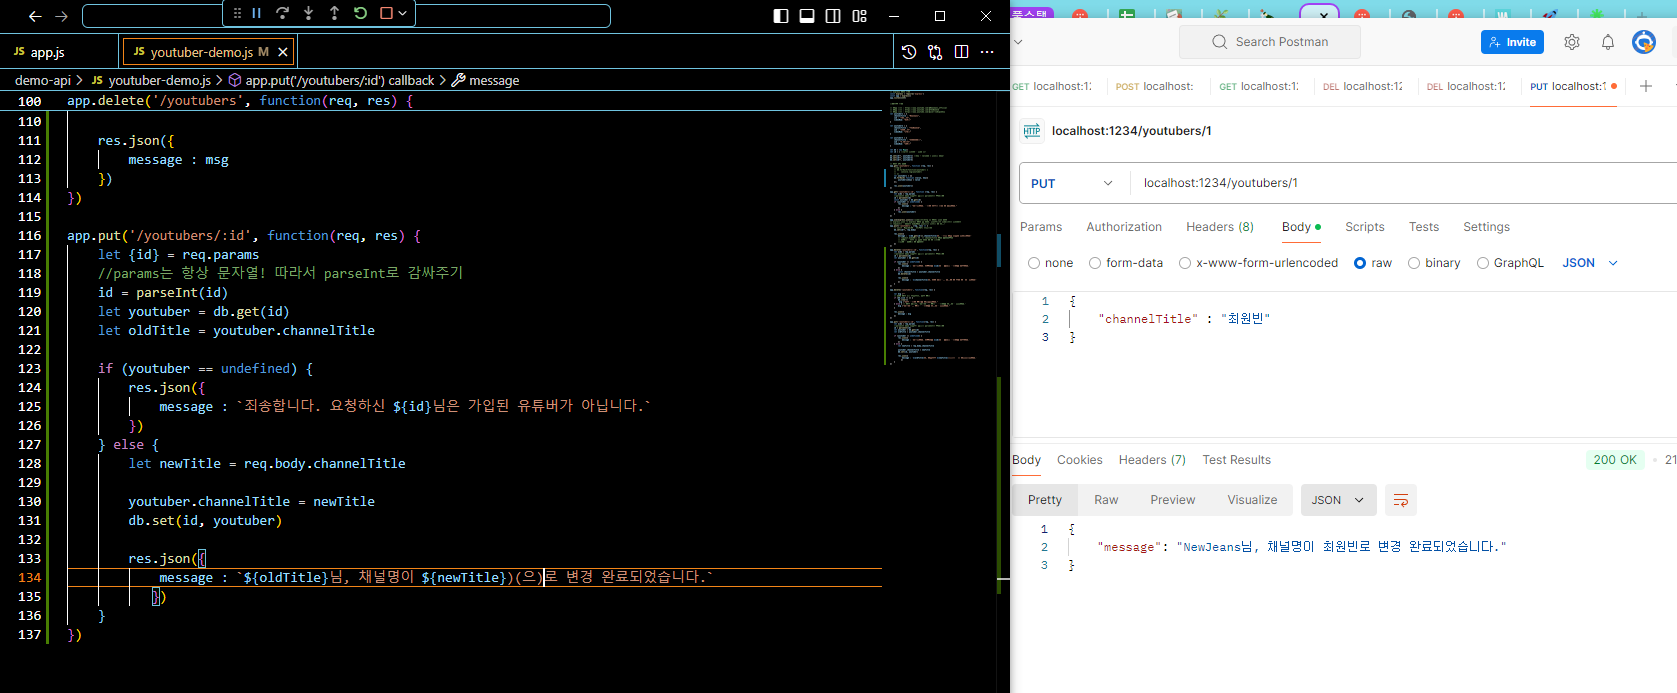
Task: Expand the chevron left of Search Postman
Action: tap(1018, 42)
